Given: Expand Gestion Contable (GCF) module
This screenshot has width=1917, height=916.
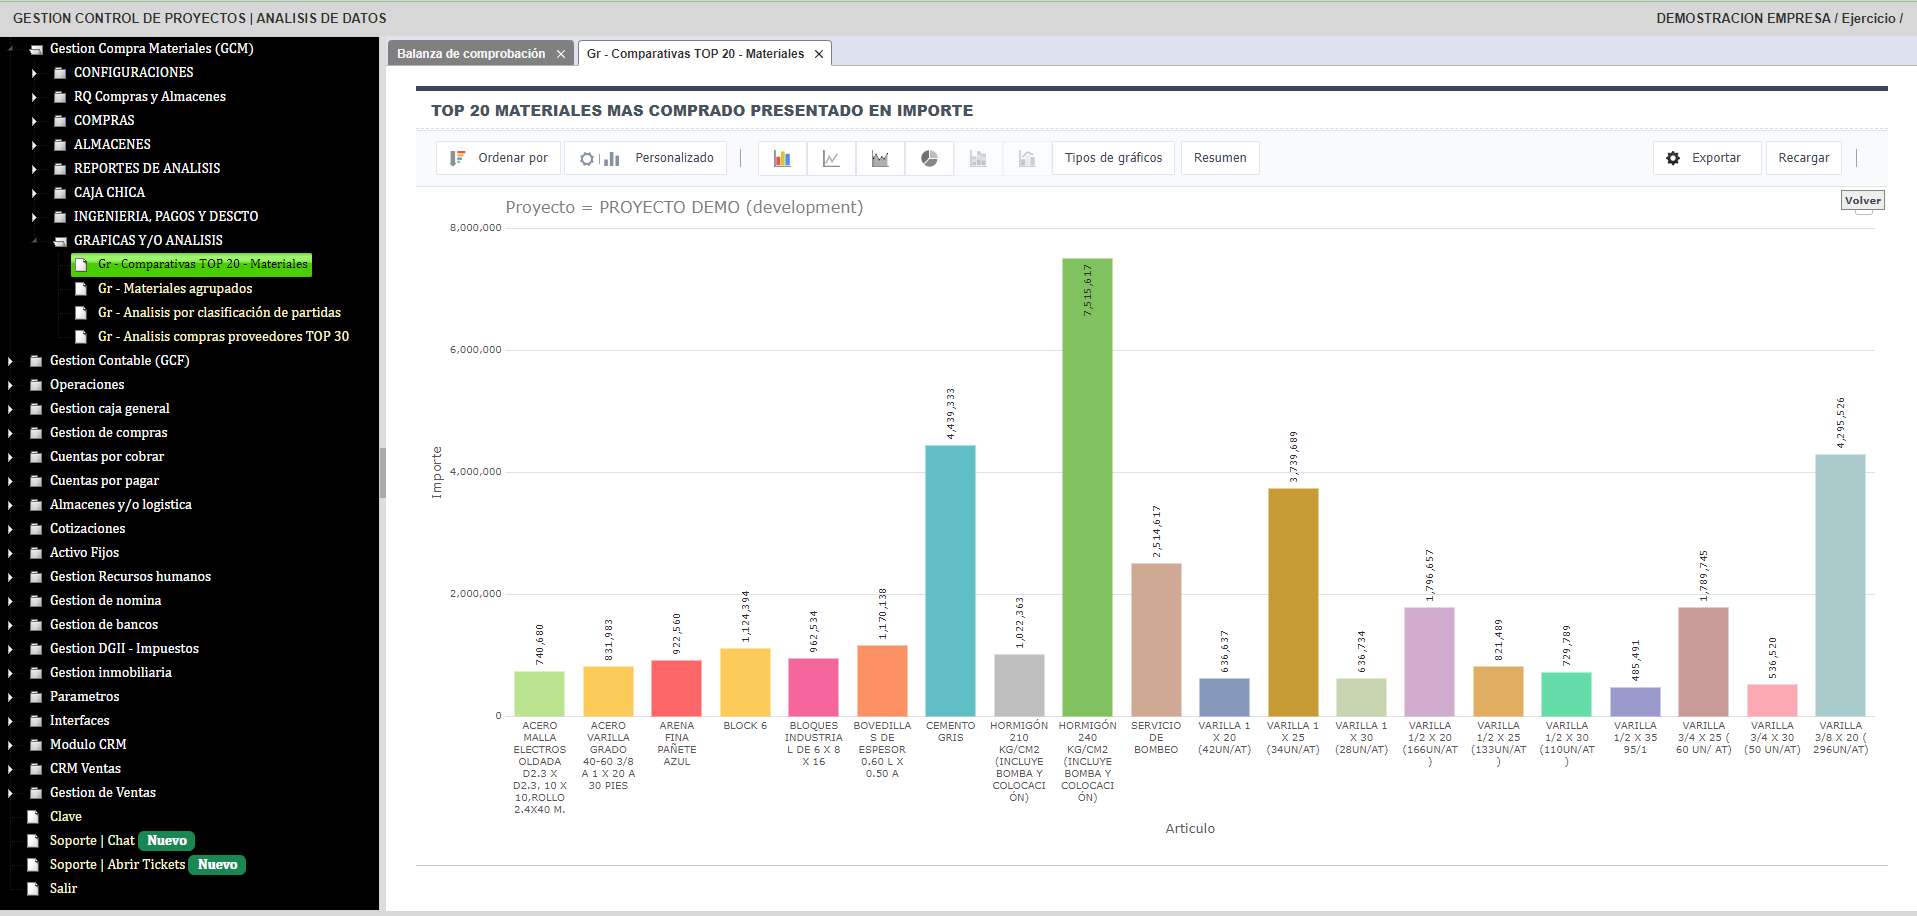Looking at the screenshot, I should tap(10, 361).
